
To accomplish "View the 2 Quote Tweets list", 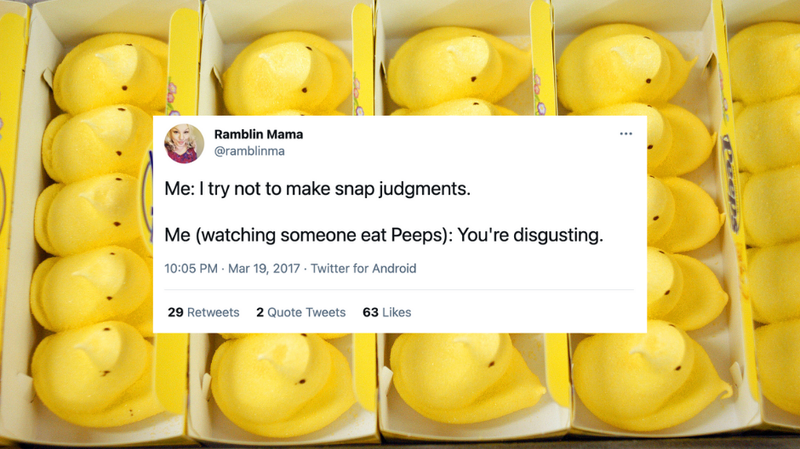I will tap(301, 312).
